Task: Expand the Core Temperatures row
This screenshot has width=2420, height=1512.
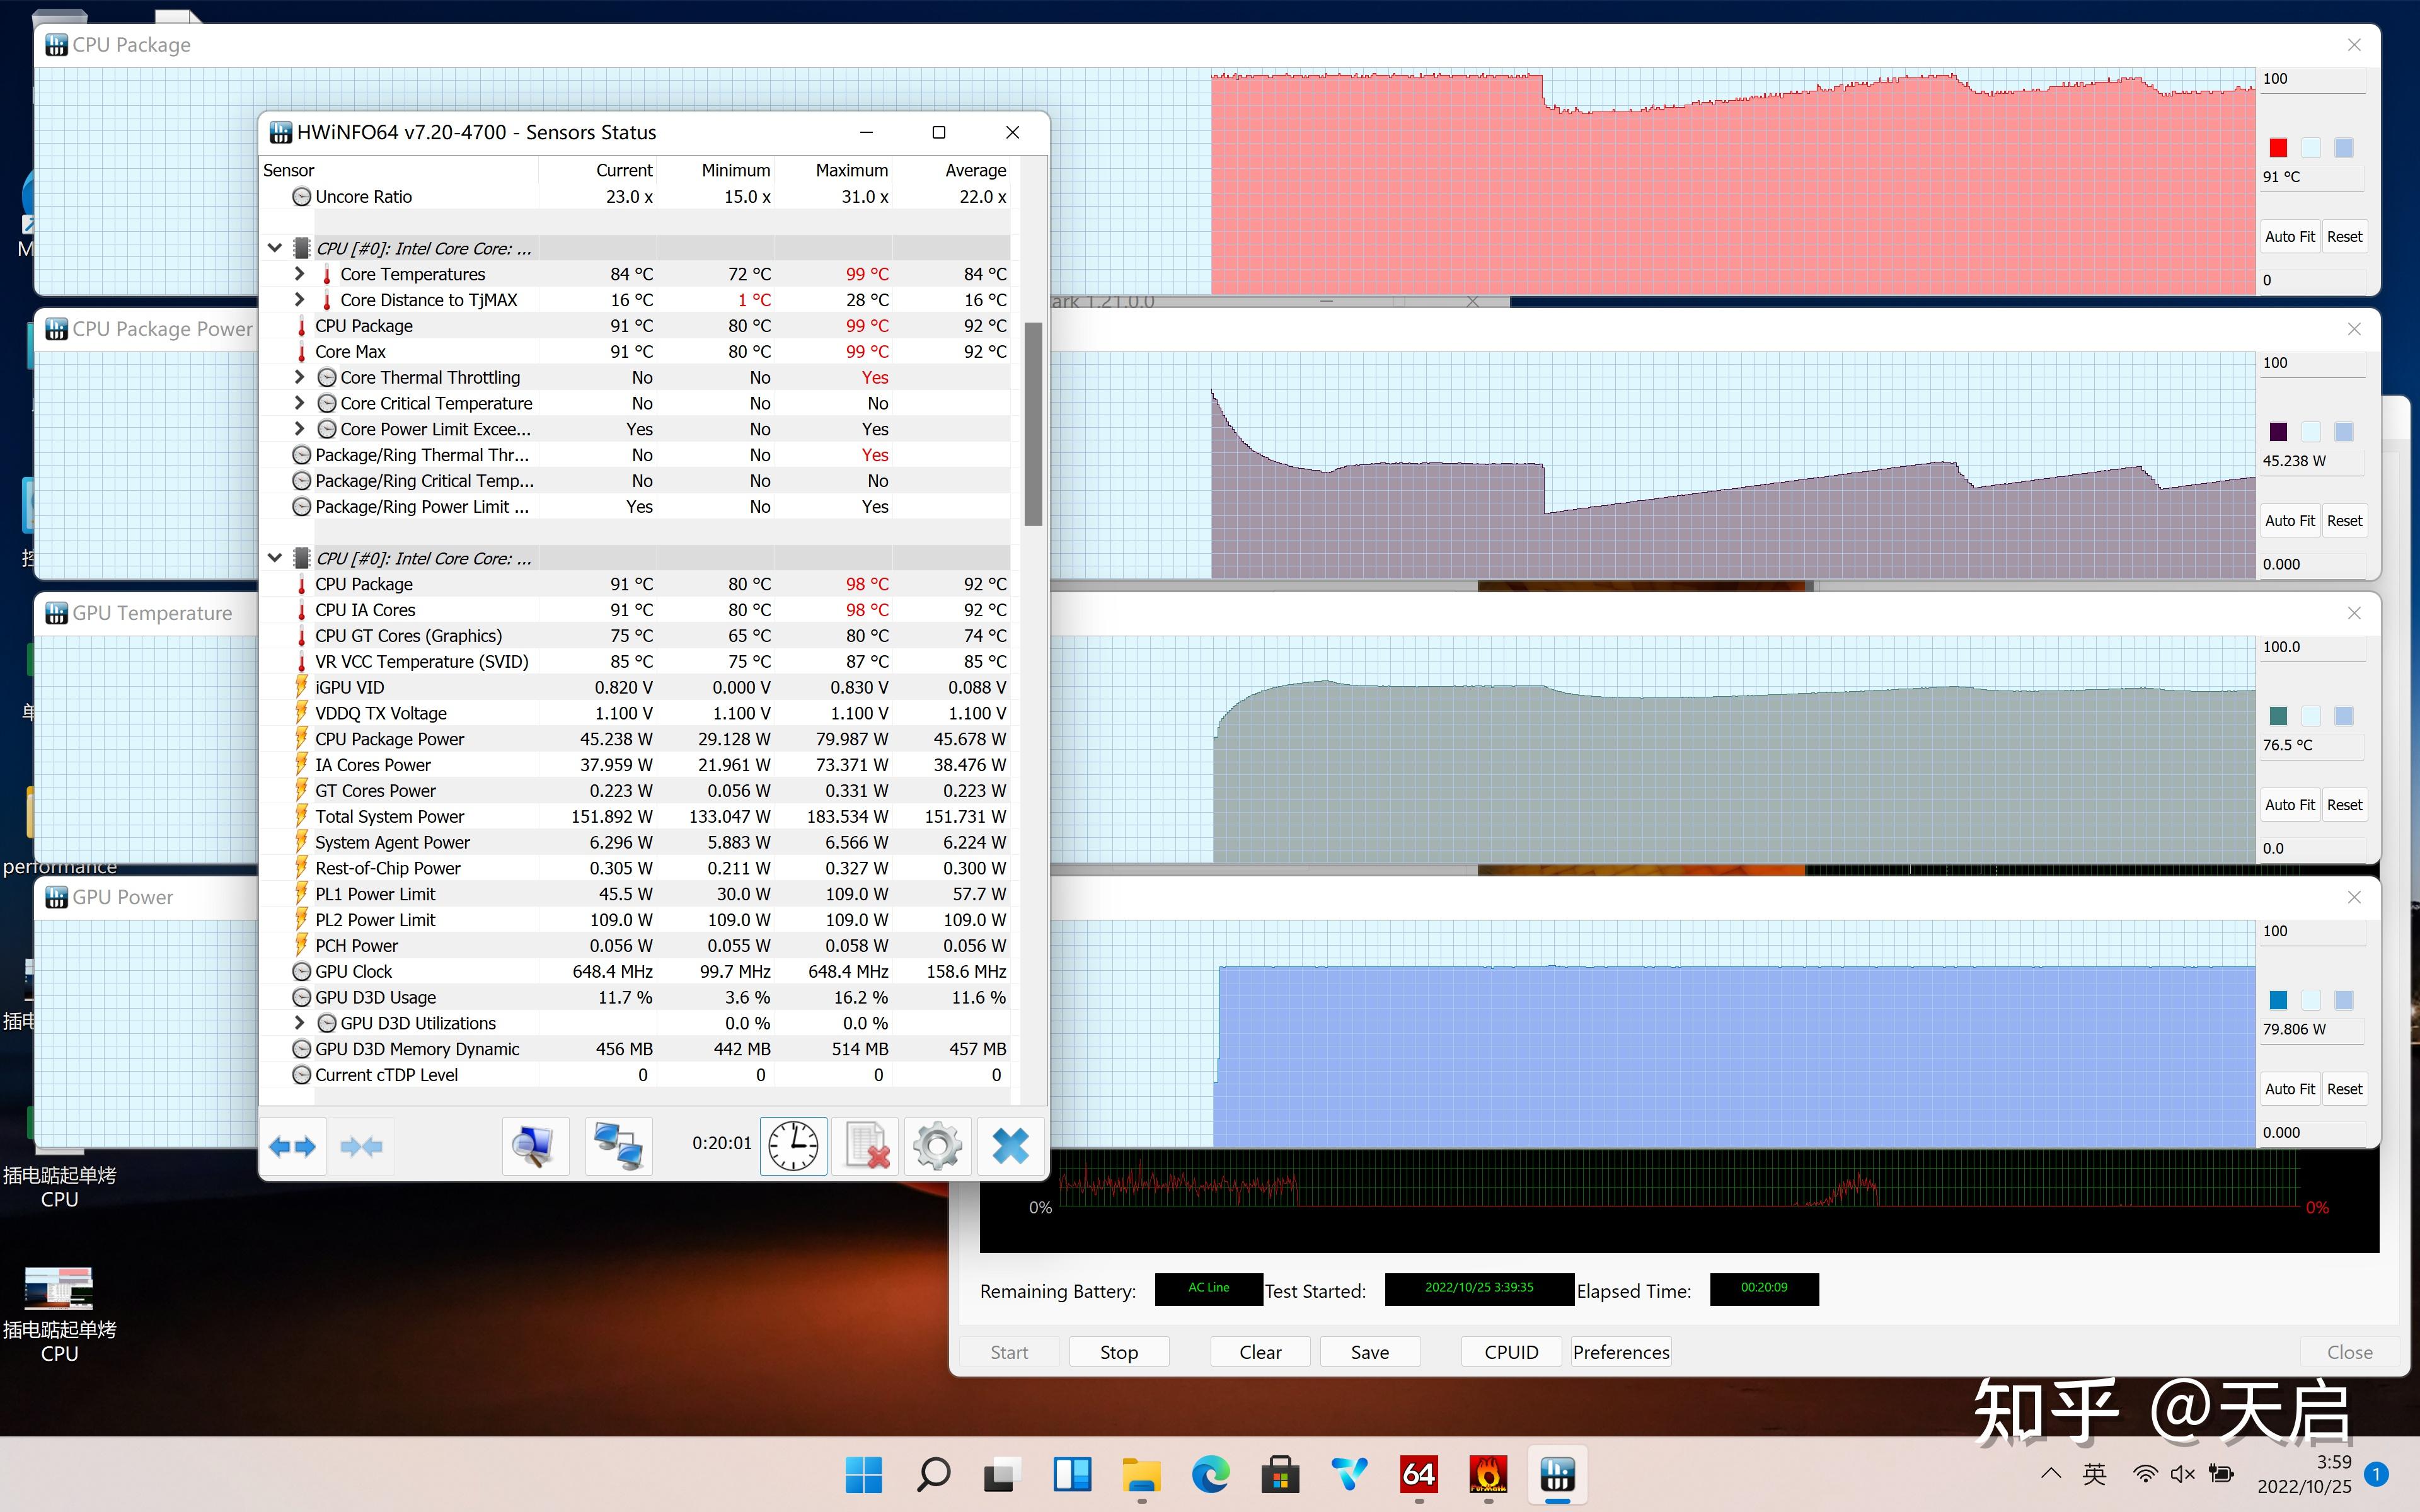Action: 299,273
